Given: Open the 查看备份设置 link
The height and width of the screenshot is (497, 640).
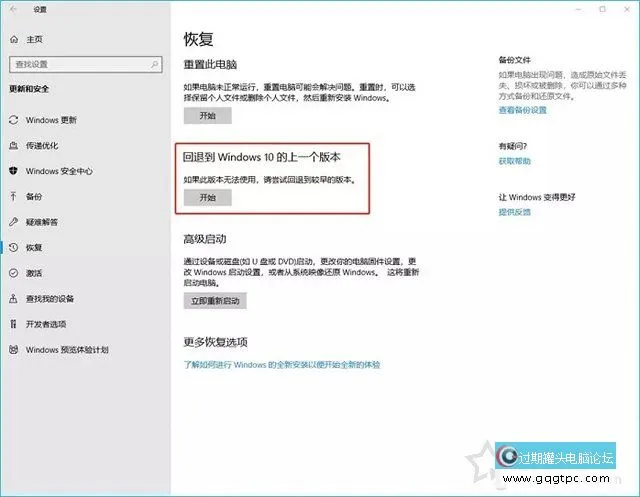Looking at the screenshot, I should tap(522, 110).
